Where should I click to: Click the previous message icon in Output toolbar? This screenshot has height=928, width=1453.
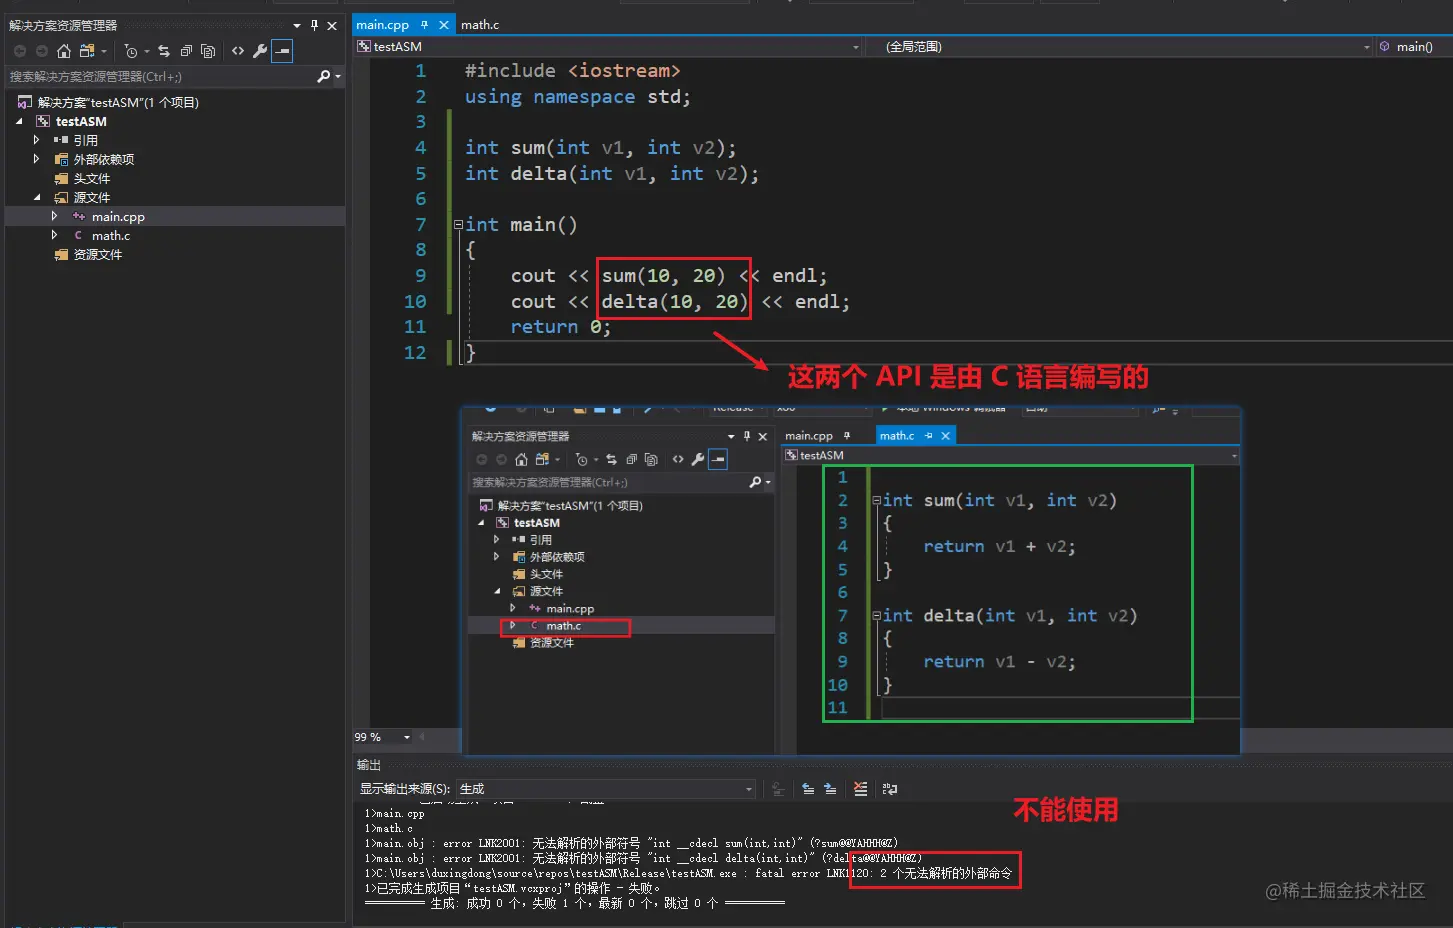click(x=808, y=789)
